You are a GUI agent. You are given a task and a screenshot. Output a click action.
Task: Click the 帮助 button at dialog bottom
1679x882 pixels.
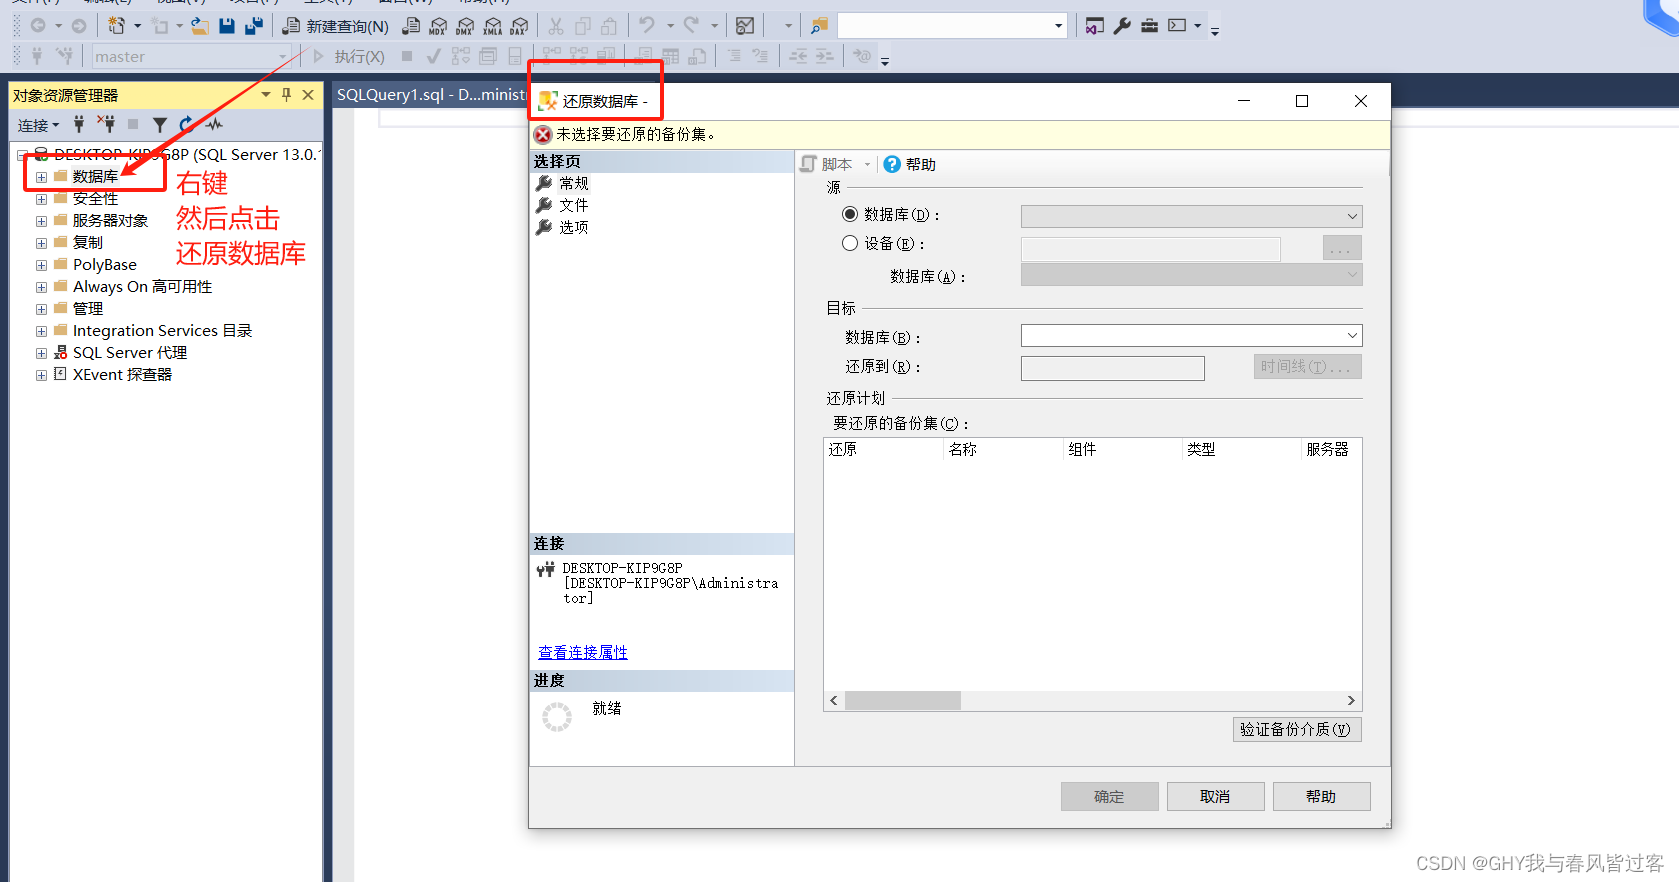tap(1321, 796)
